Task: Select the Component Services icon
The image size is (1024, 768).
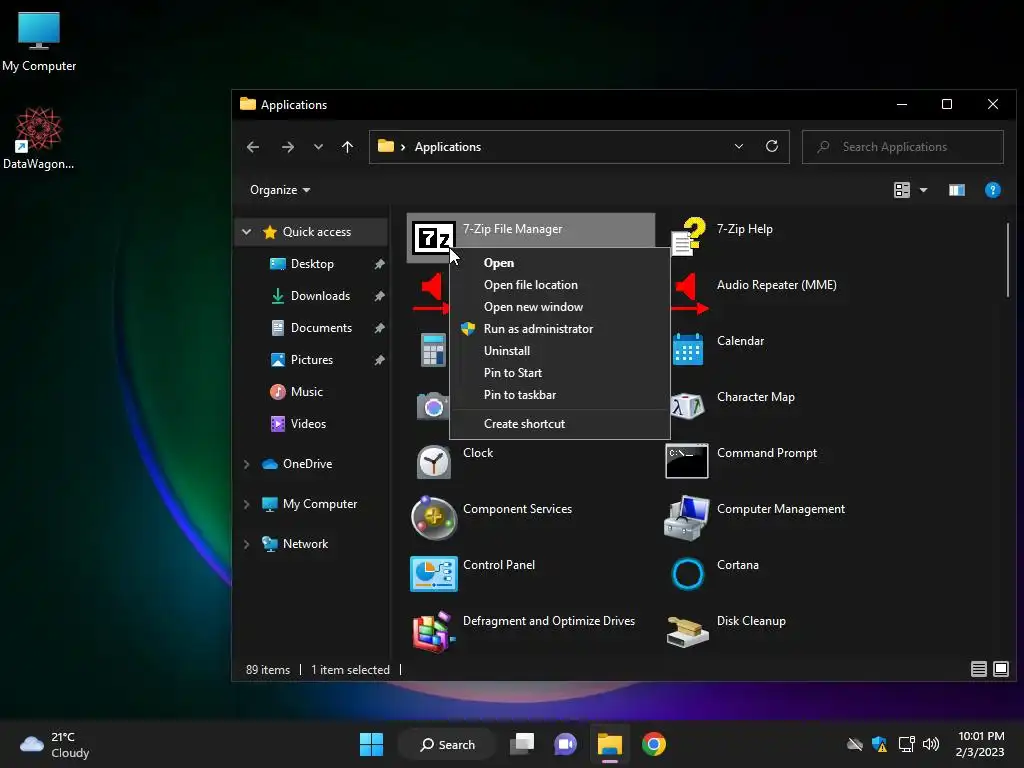Action: tap(434, 518)
